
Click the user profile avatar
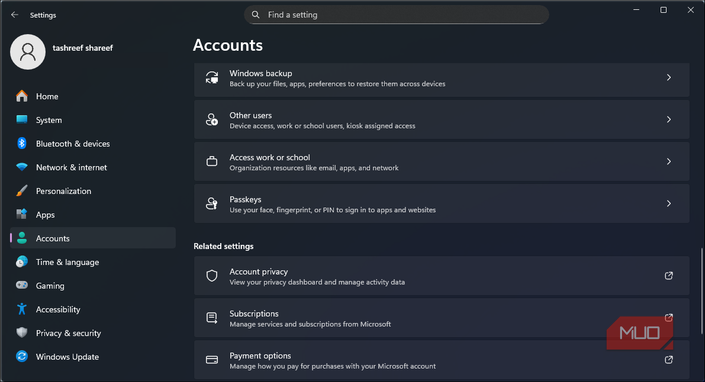(27, 52)
